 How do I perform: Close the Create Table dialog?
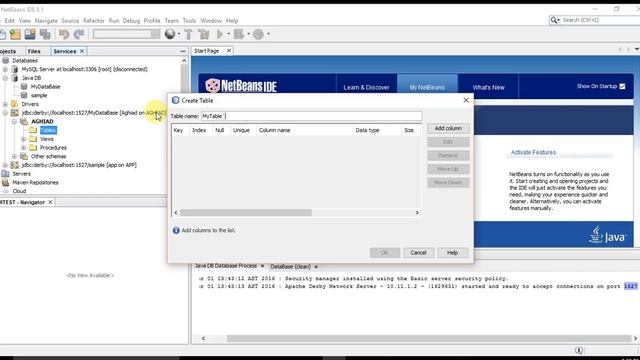[x=466, y=100]
